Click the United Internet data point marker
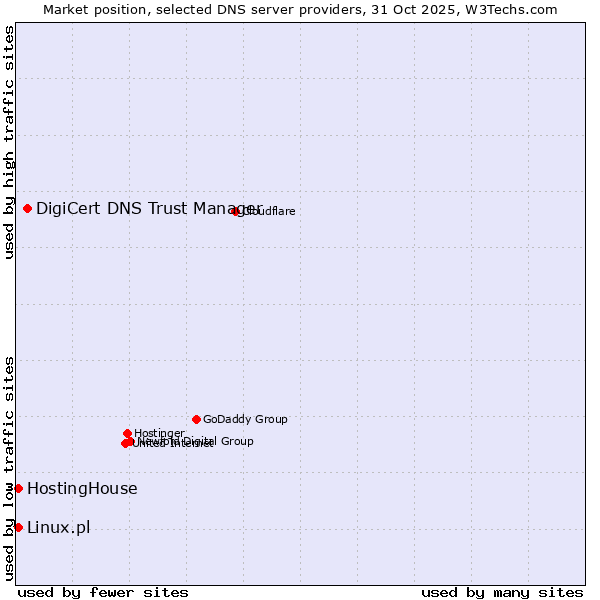 pos(125,443)
